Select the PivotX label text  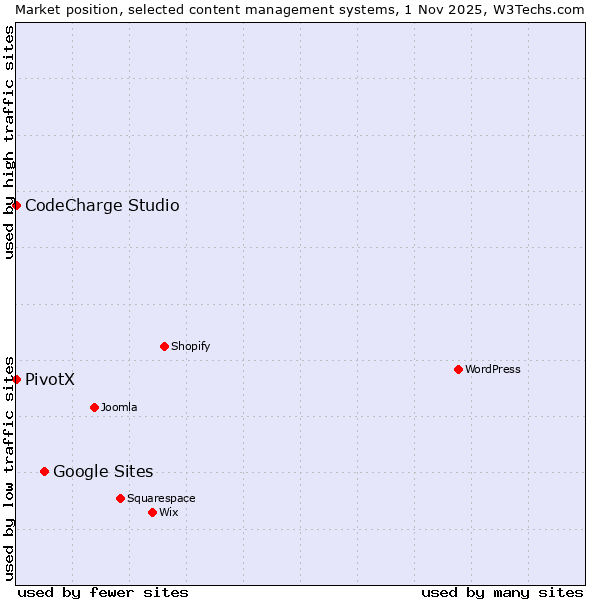point(50,380)
